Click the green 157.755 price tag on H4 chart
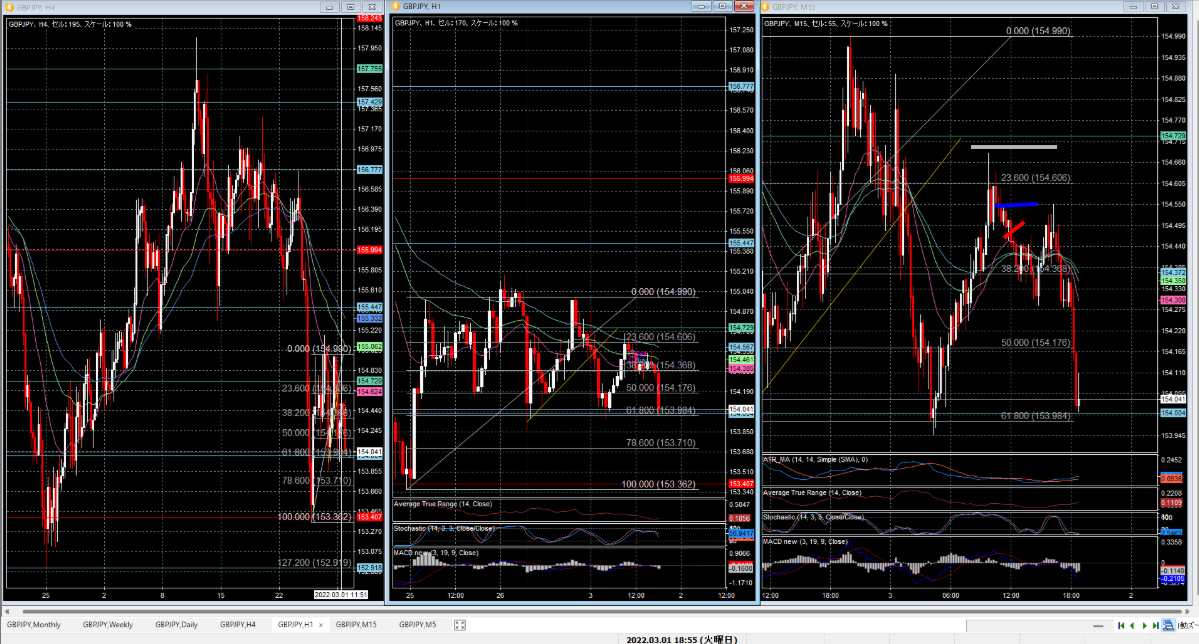 369,69
